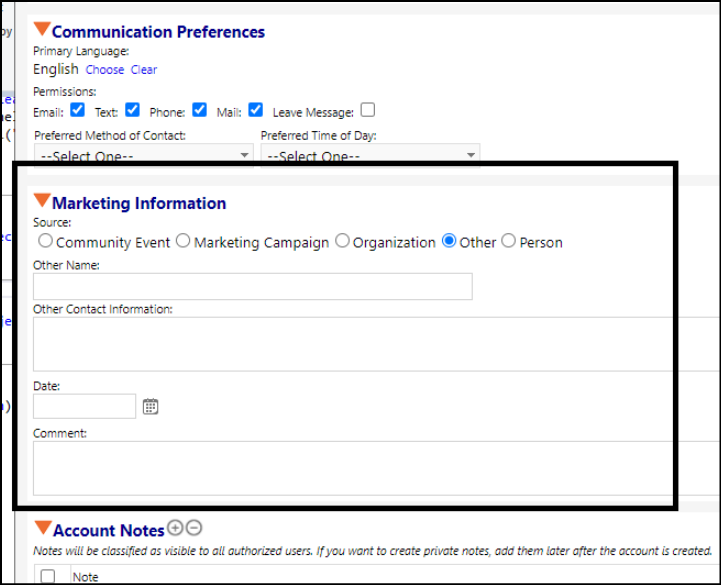Select Other source radio button
This screenshot has height=585, width=721.
click(x=449, y=241)
